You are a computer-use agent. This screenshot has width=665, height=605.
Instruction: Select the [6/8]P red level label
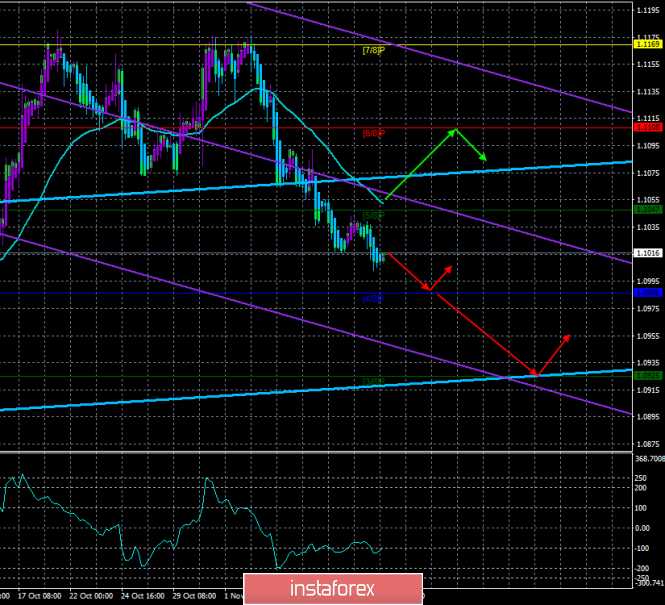point(373,133)
